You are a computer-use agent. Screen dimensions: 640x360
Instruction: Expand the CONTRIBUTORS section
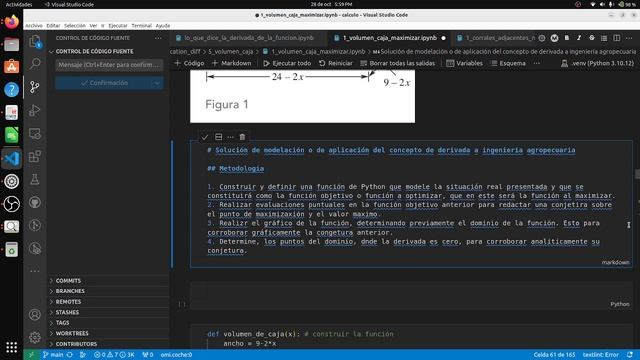coord(76,344)
